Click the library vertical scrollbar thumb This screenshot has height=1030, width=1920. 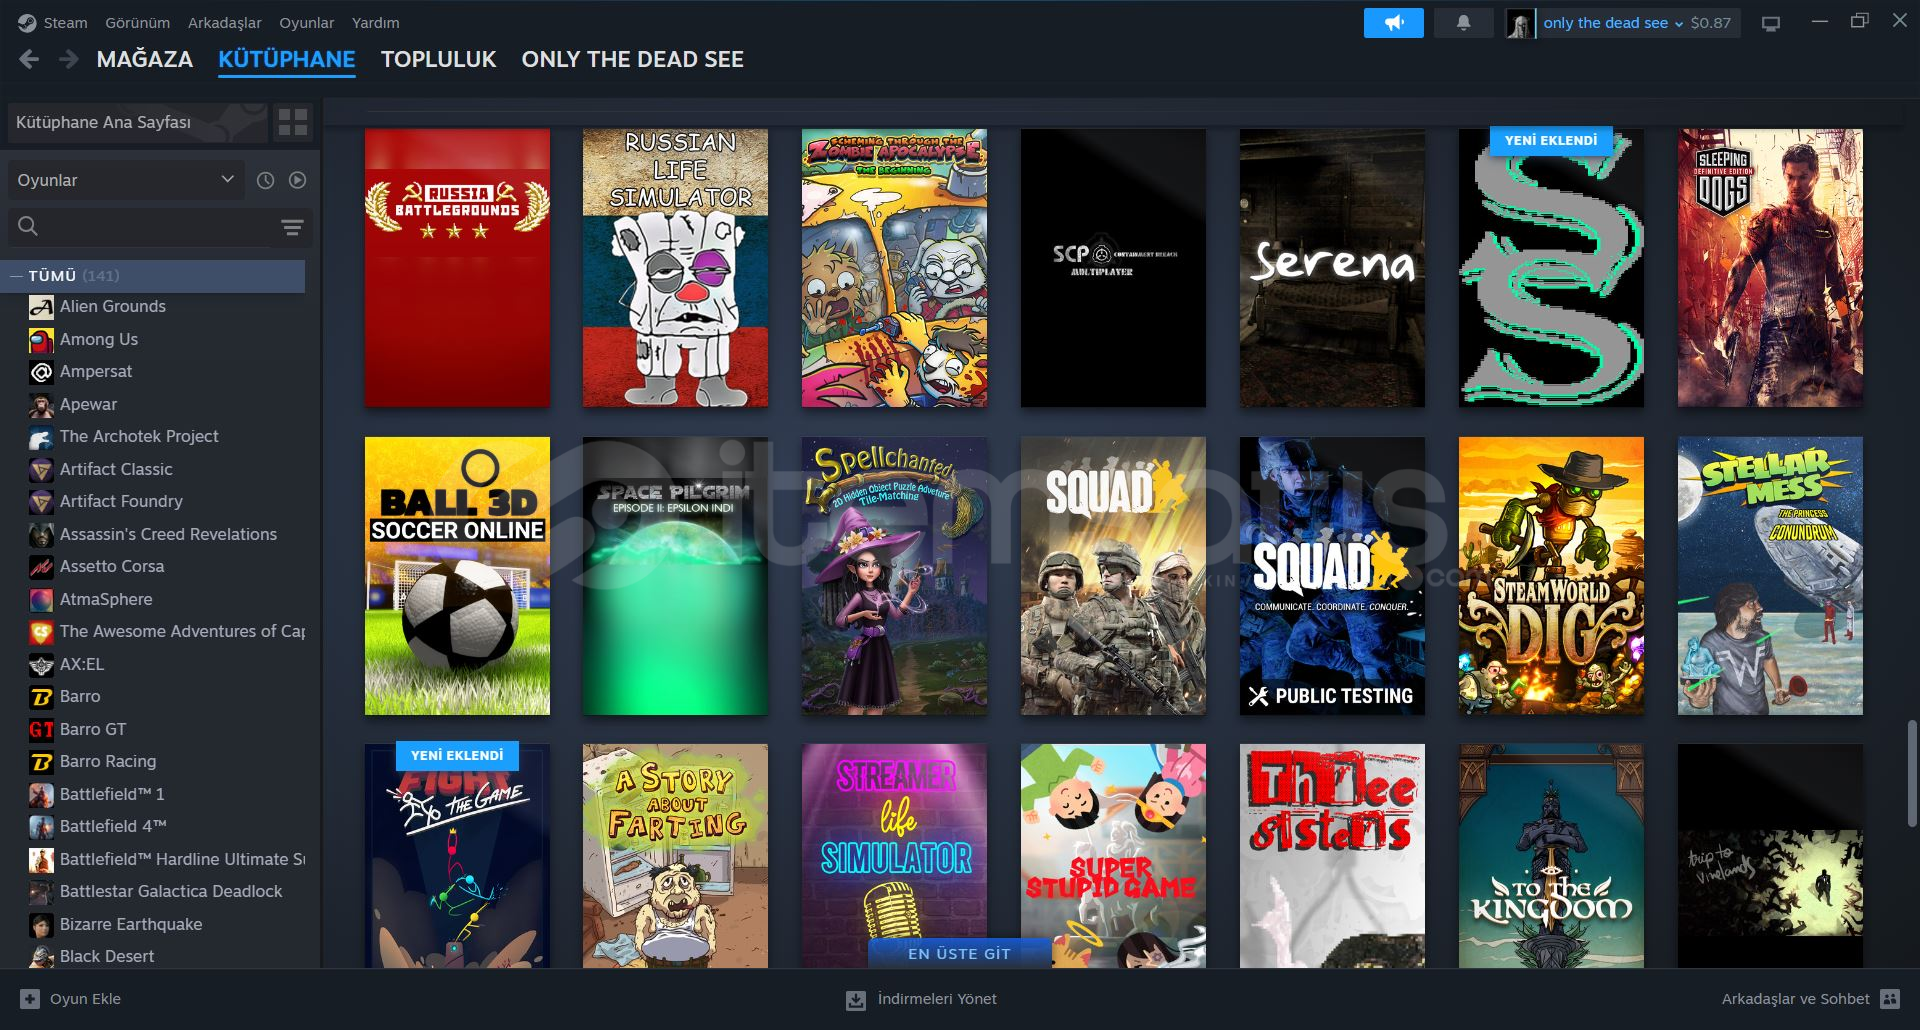[1912, 773]
